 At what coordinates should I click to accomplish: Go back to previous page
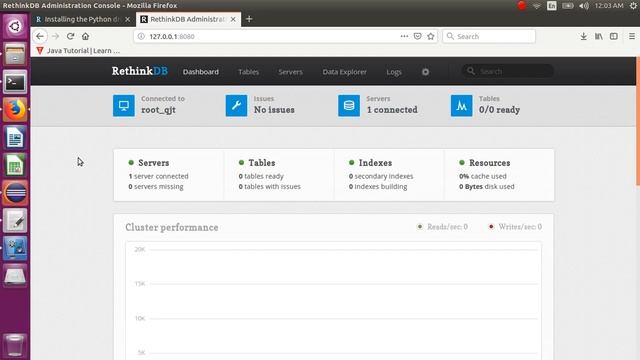point(40,36)
